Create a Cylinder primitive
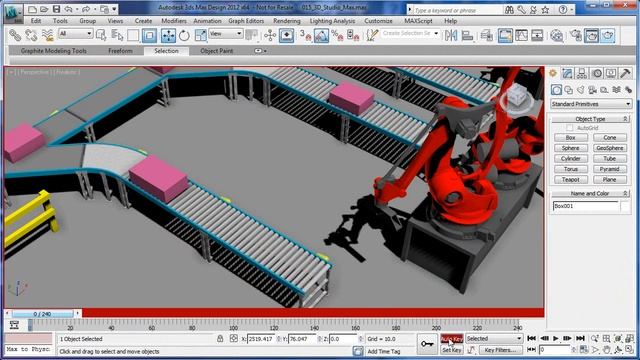 pyautogui.click(x=571, y=158)
